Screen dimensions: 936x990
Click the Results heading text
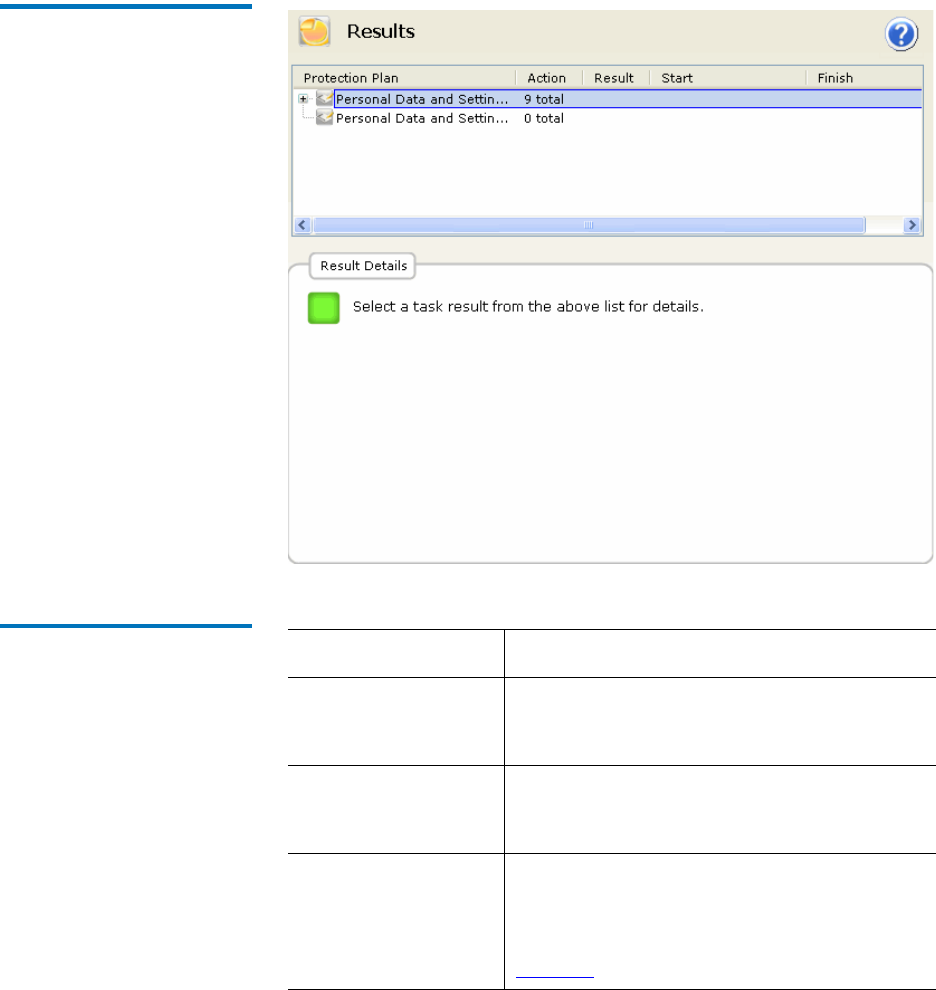tap(381, 32)
